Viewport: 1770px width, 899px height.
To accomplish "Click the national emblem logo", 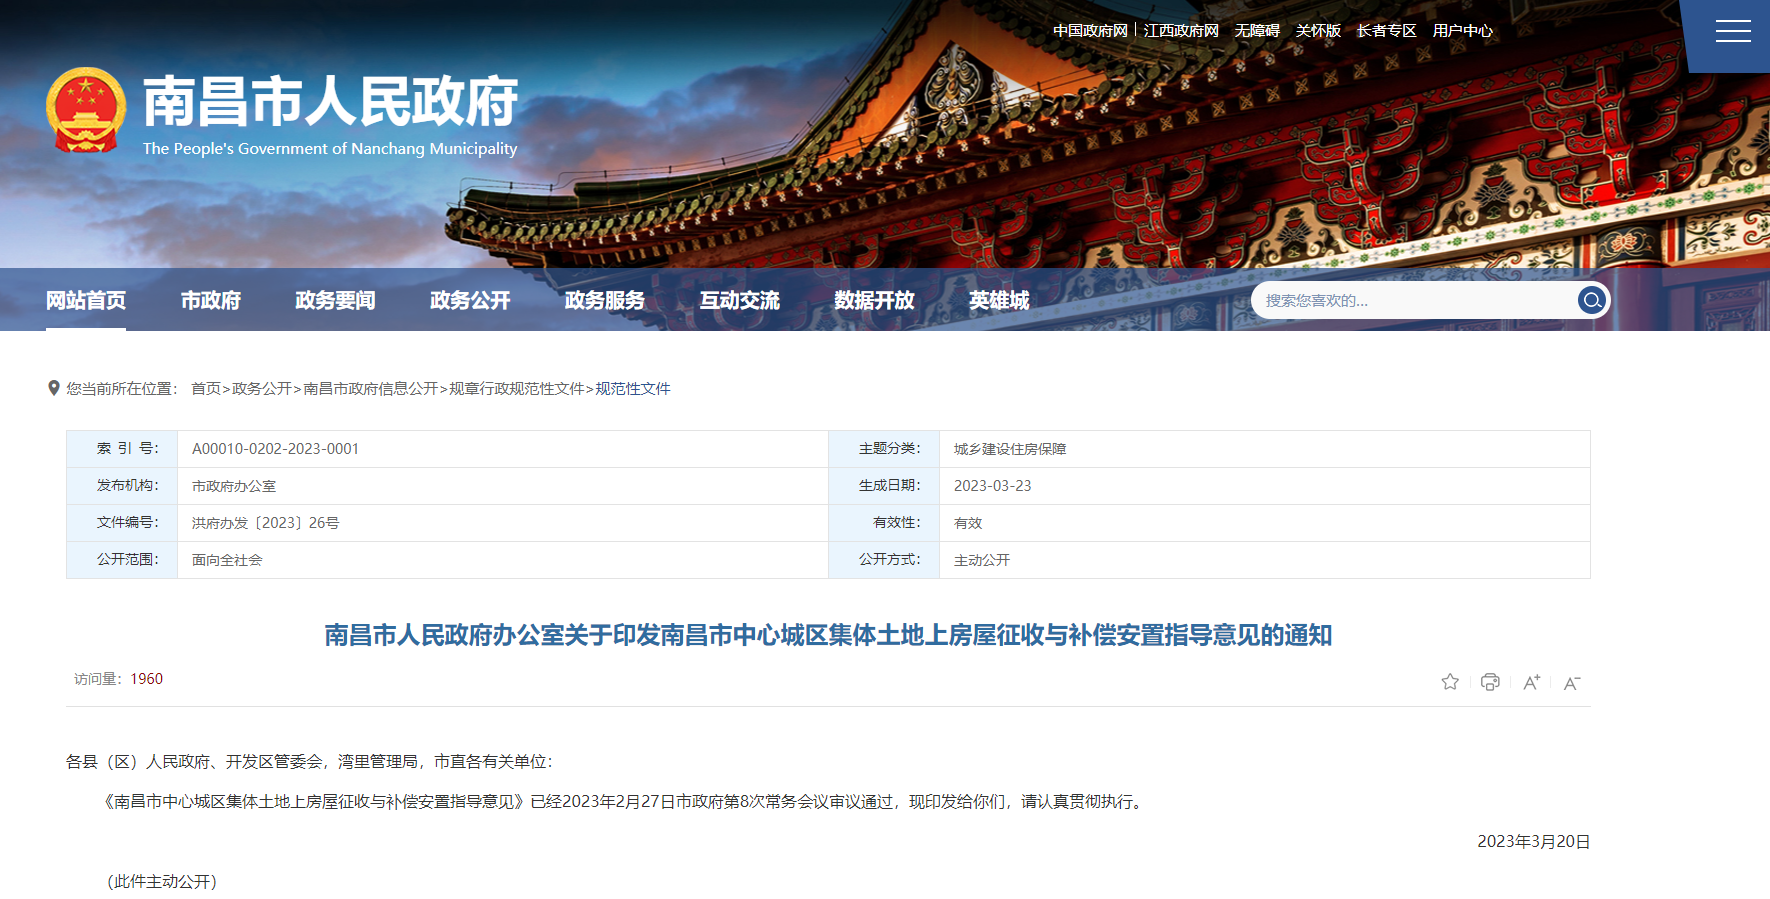I will point(86,110).
